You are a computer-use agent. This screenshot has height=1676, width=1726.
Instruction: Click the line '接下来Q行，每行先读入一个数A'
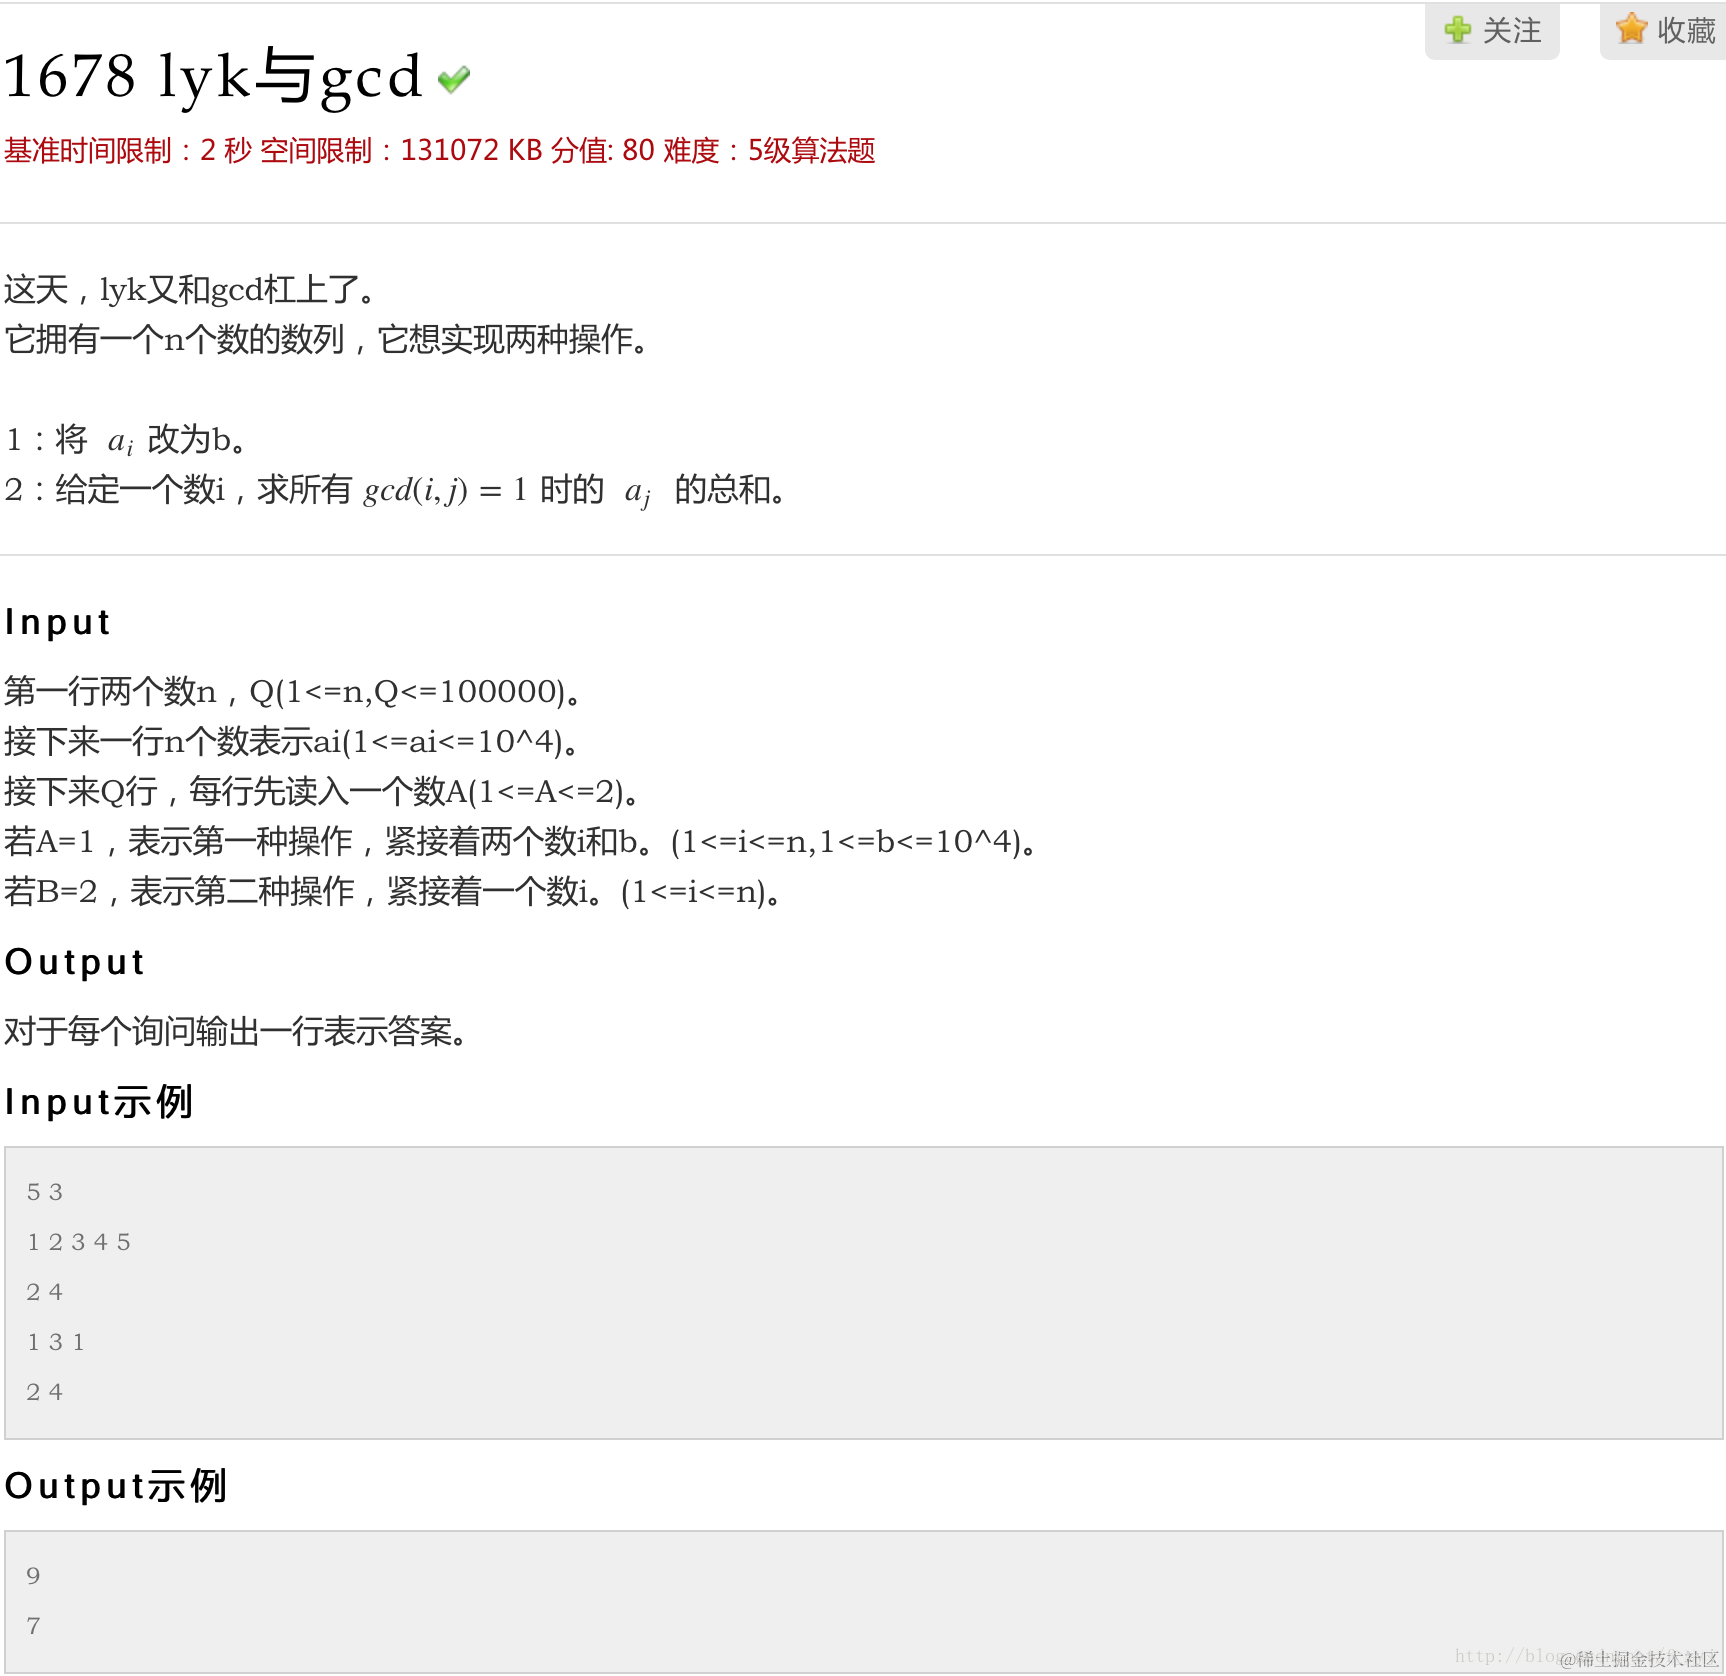[322, 791]
